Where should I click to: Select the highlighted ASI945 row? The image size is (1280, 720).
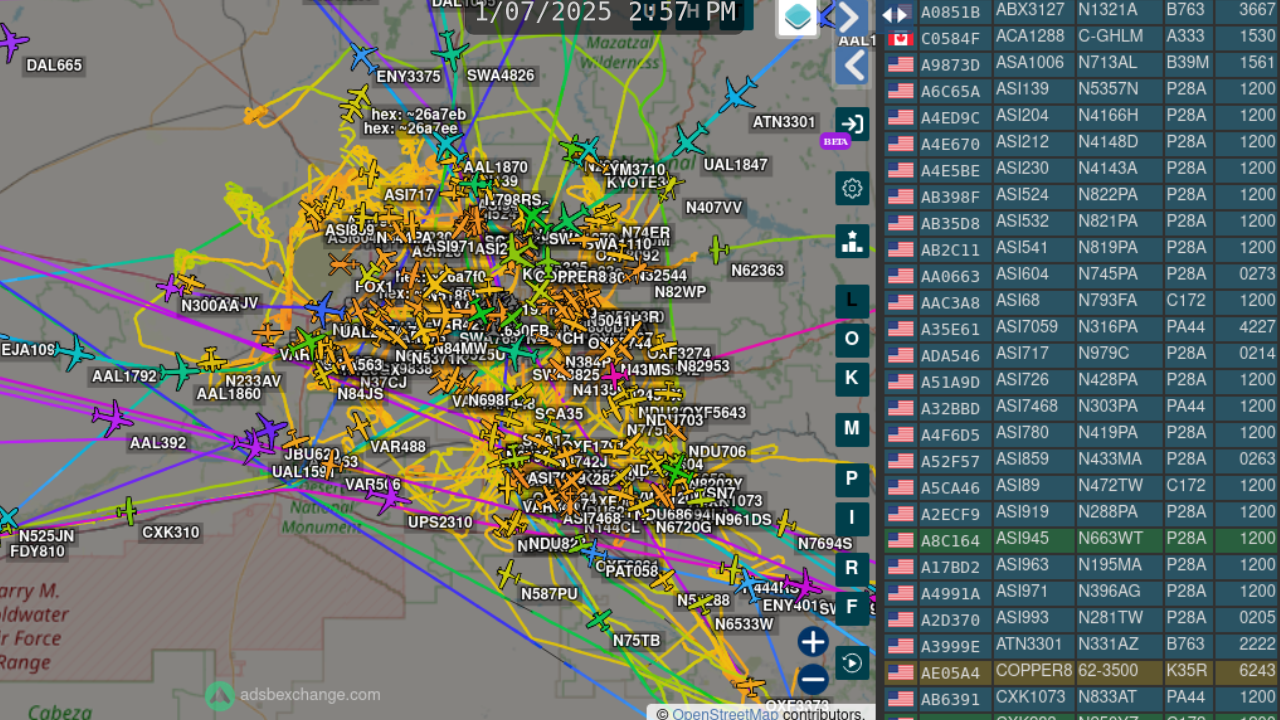pyautogui.click(x=1078, y=539)
